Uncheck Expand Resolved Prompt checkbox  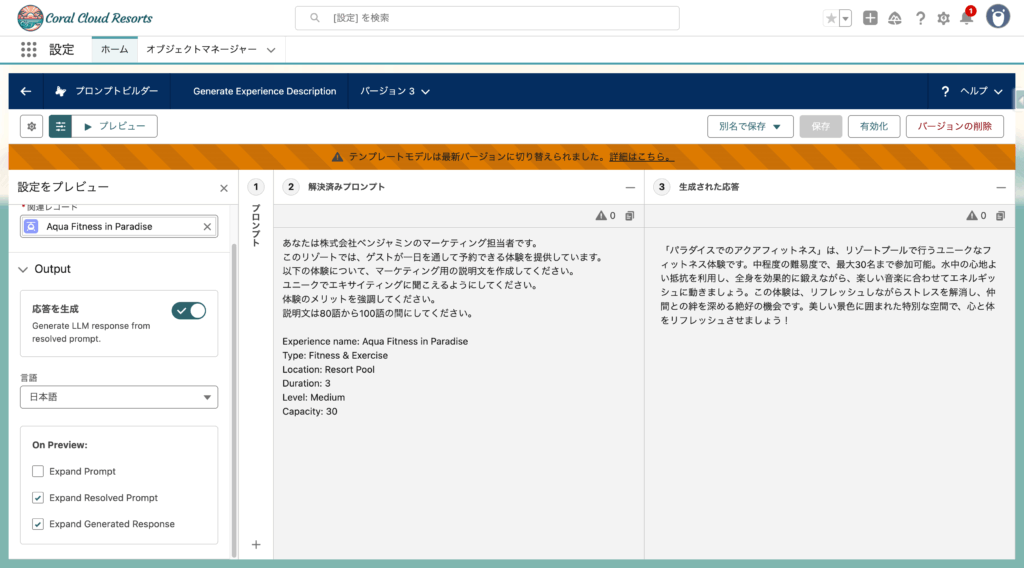(38, 498)
